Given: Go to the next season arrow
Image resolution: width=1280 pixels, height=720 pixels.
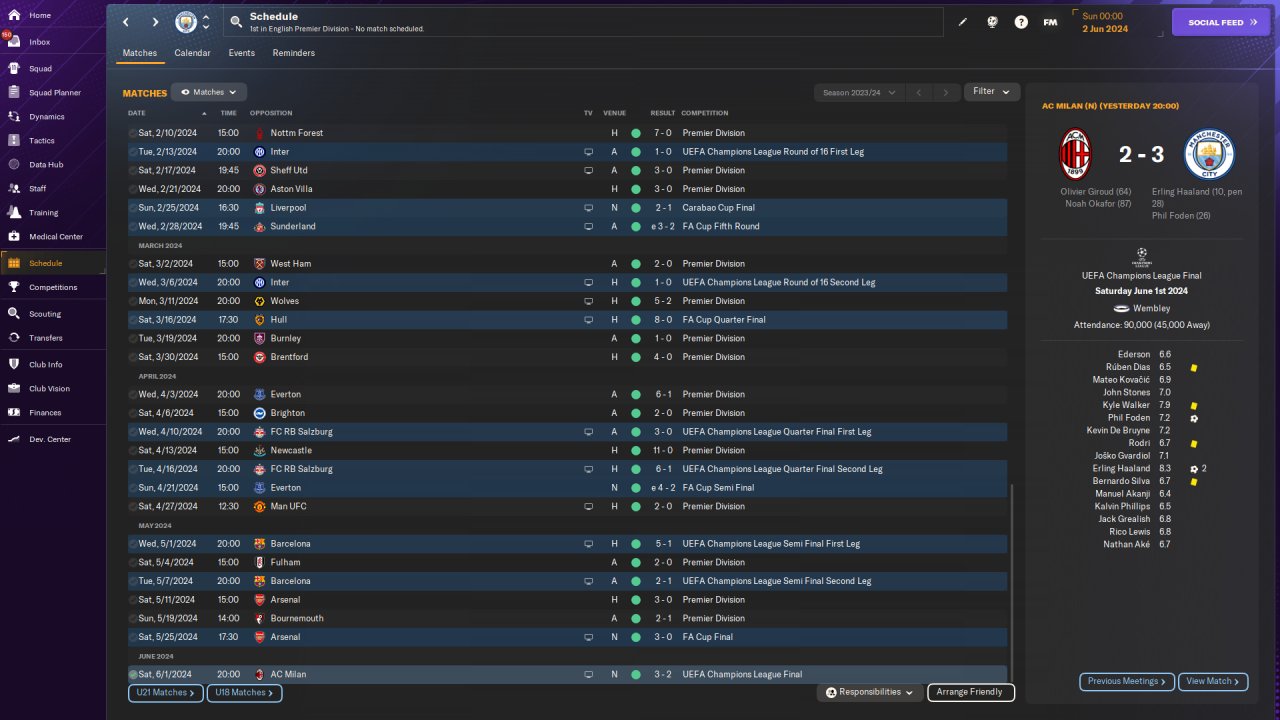Looking at the screenshot, I should 946,93.
